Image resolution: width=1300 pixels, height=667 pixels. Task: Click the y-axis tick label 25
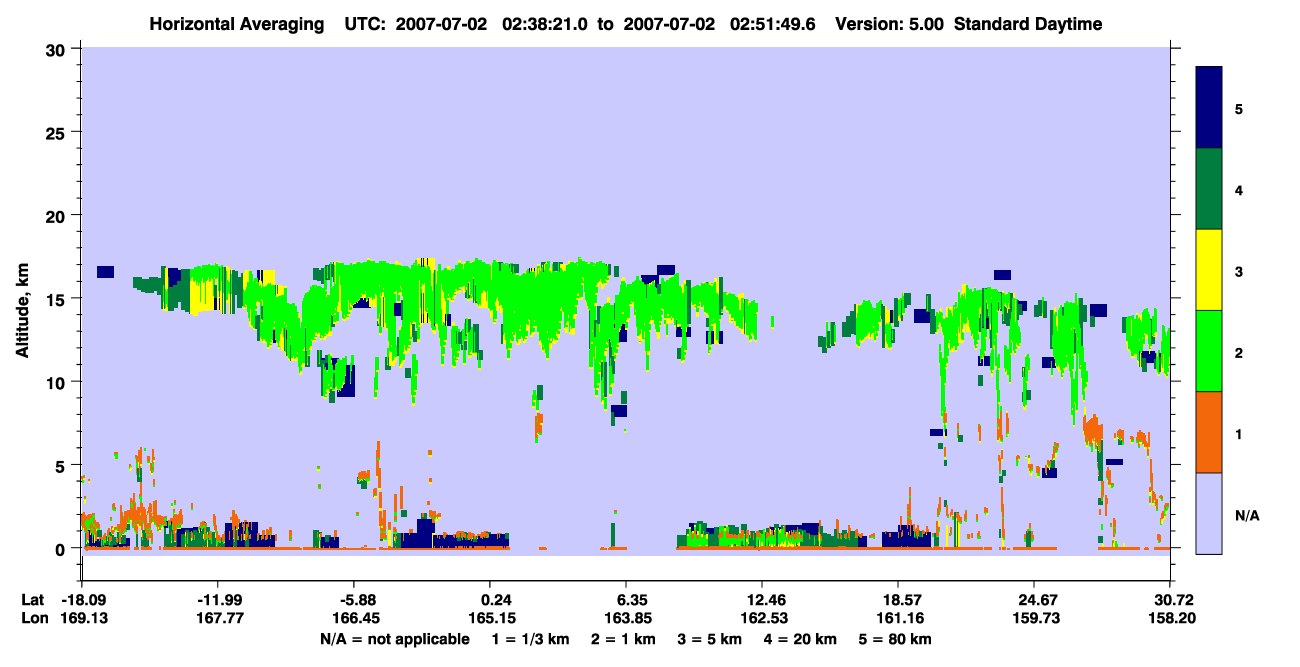[x=58, y=133]
